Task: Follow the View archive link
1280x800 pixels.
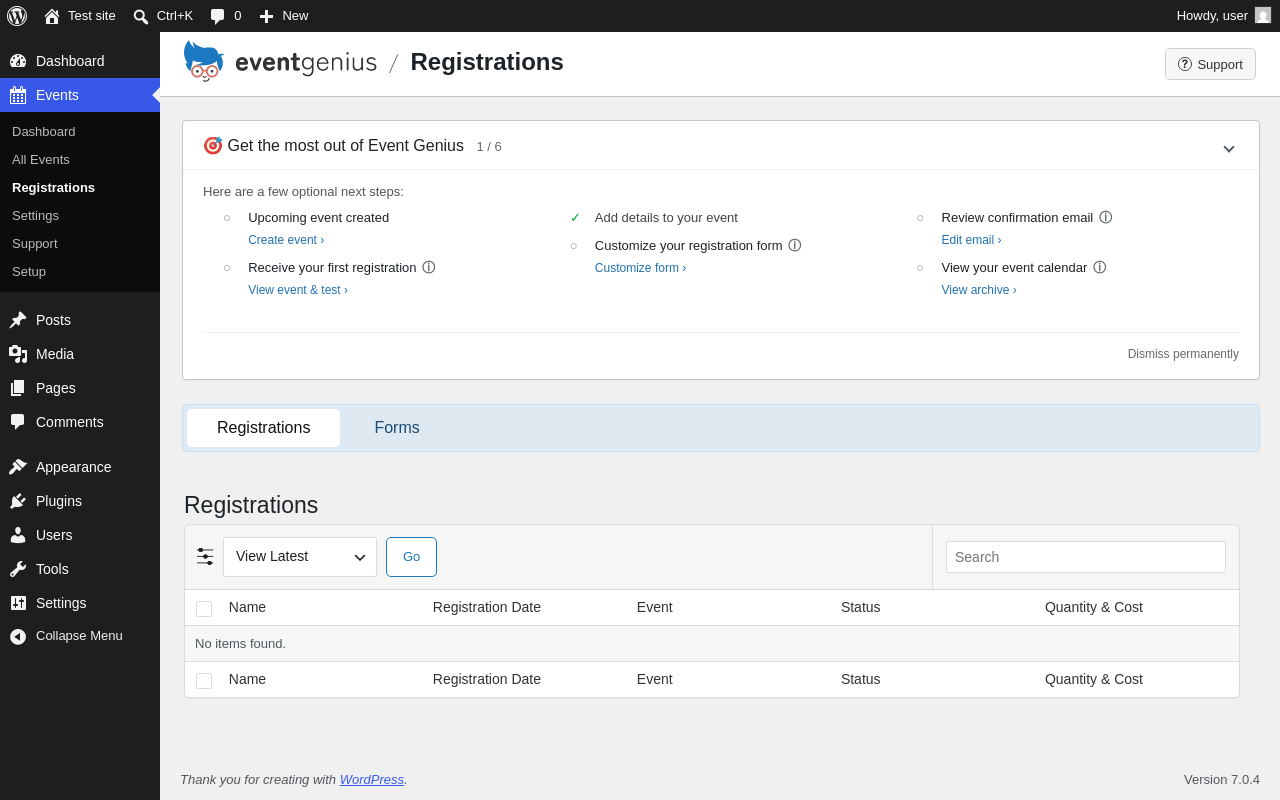Action: (x=979, y=290)
